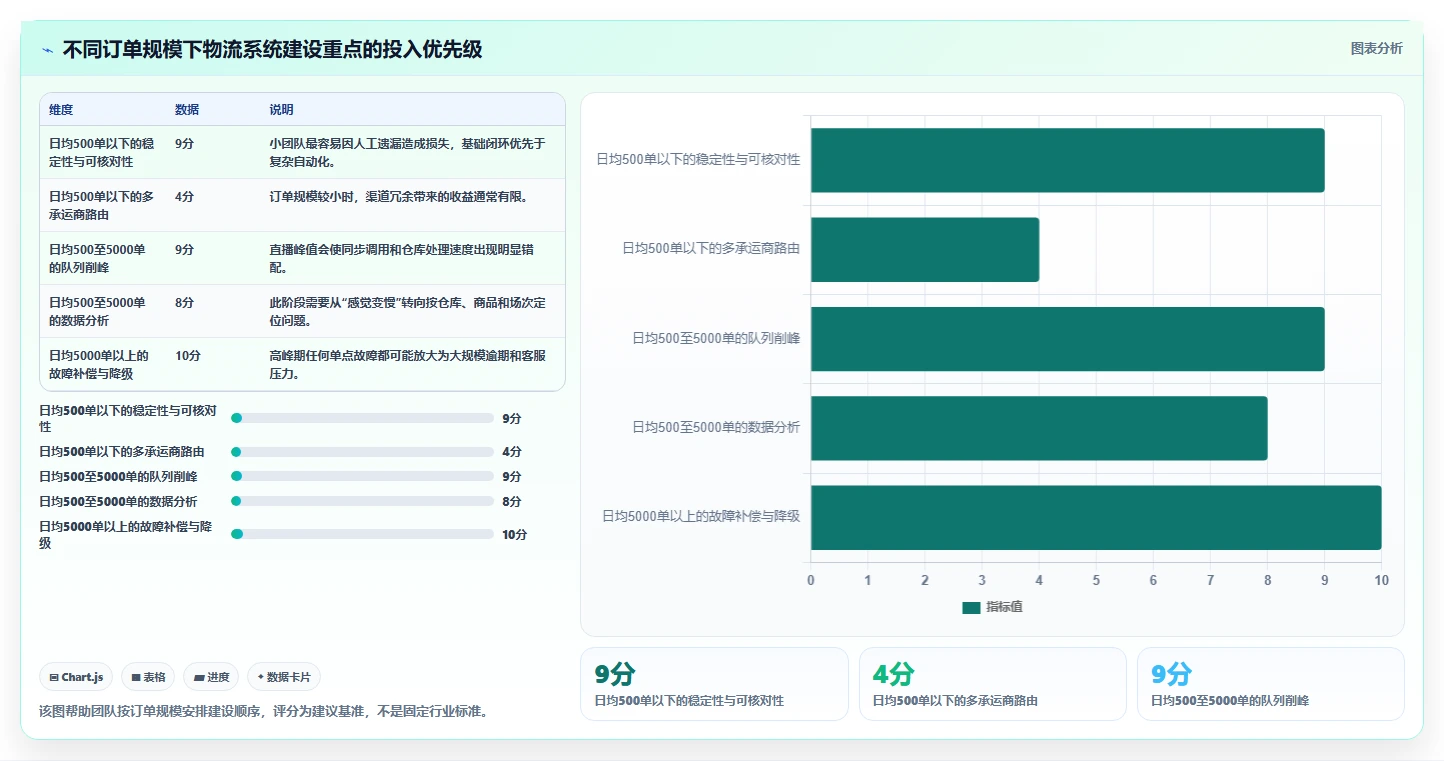This screenshot has width=1444, height=761.
Task: Click table cell 日均500单以下的多承运商路由
Action: (x=102, y=205)
